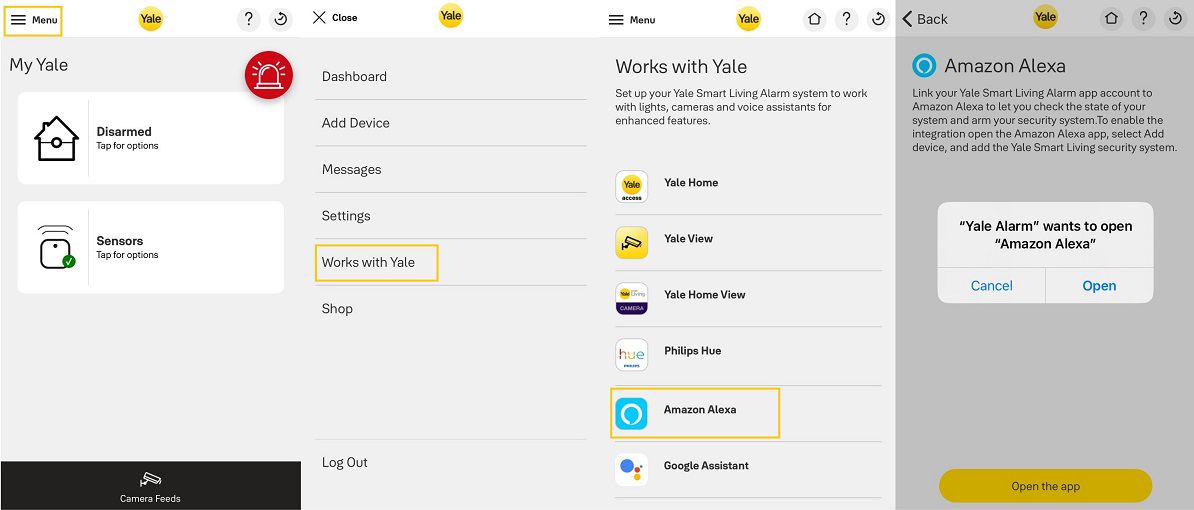
Task: Tap help icon on Works with Yale screen
Action: pyautogui.click(x=847, y=19)
